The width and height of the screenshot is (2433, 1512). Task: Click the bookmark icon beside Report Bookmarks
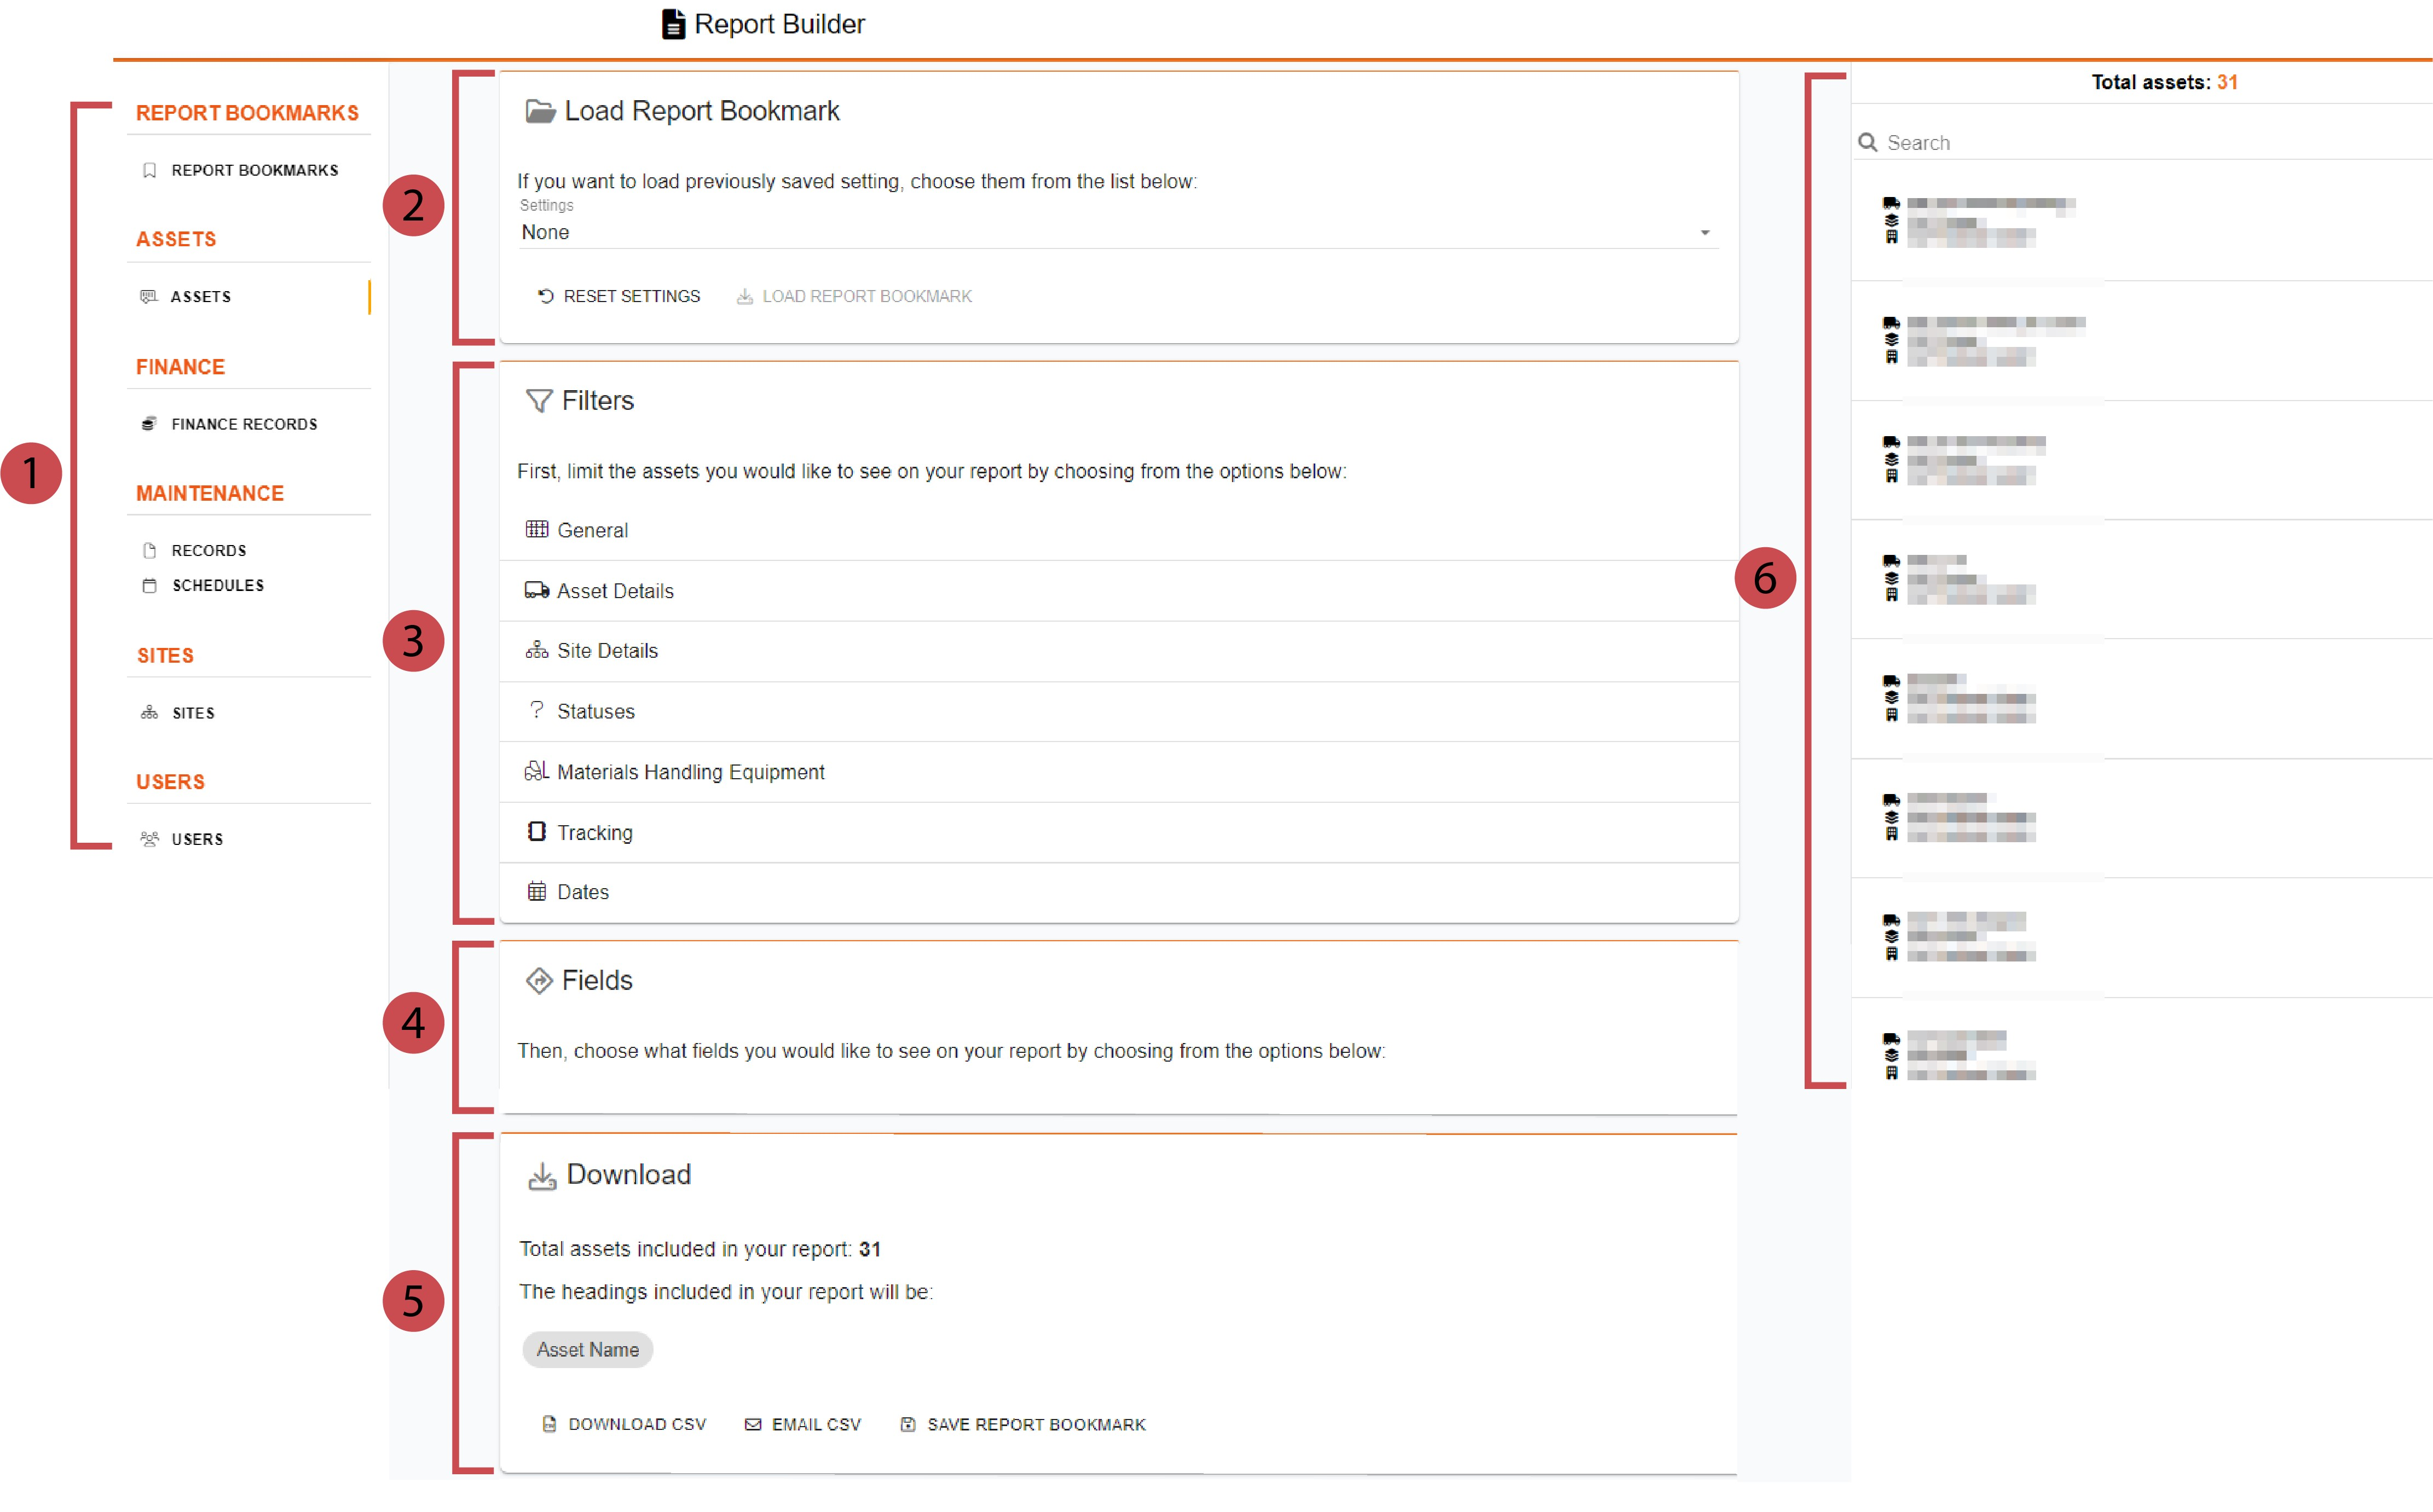pyautogui.click(x=149, y=170)
